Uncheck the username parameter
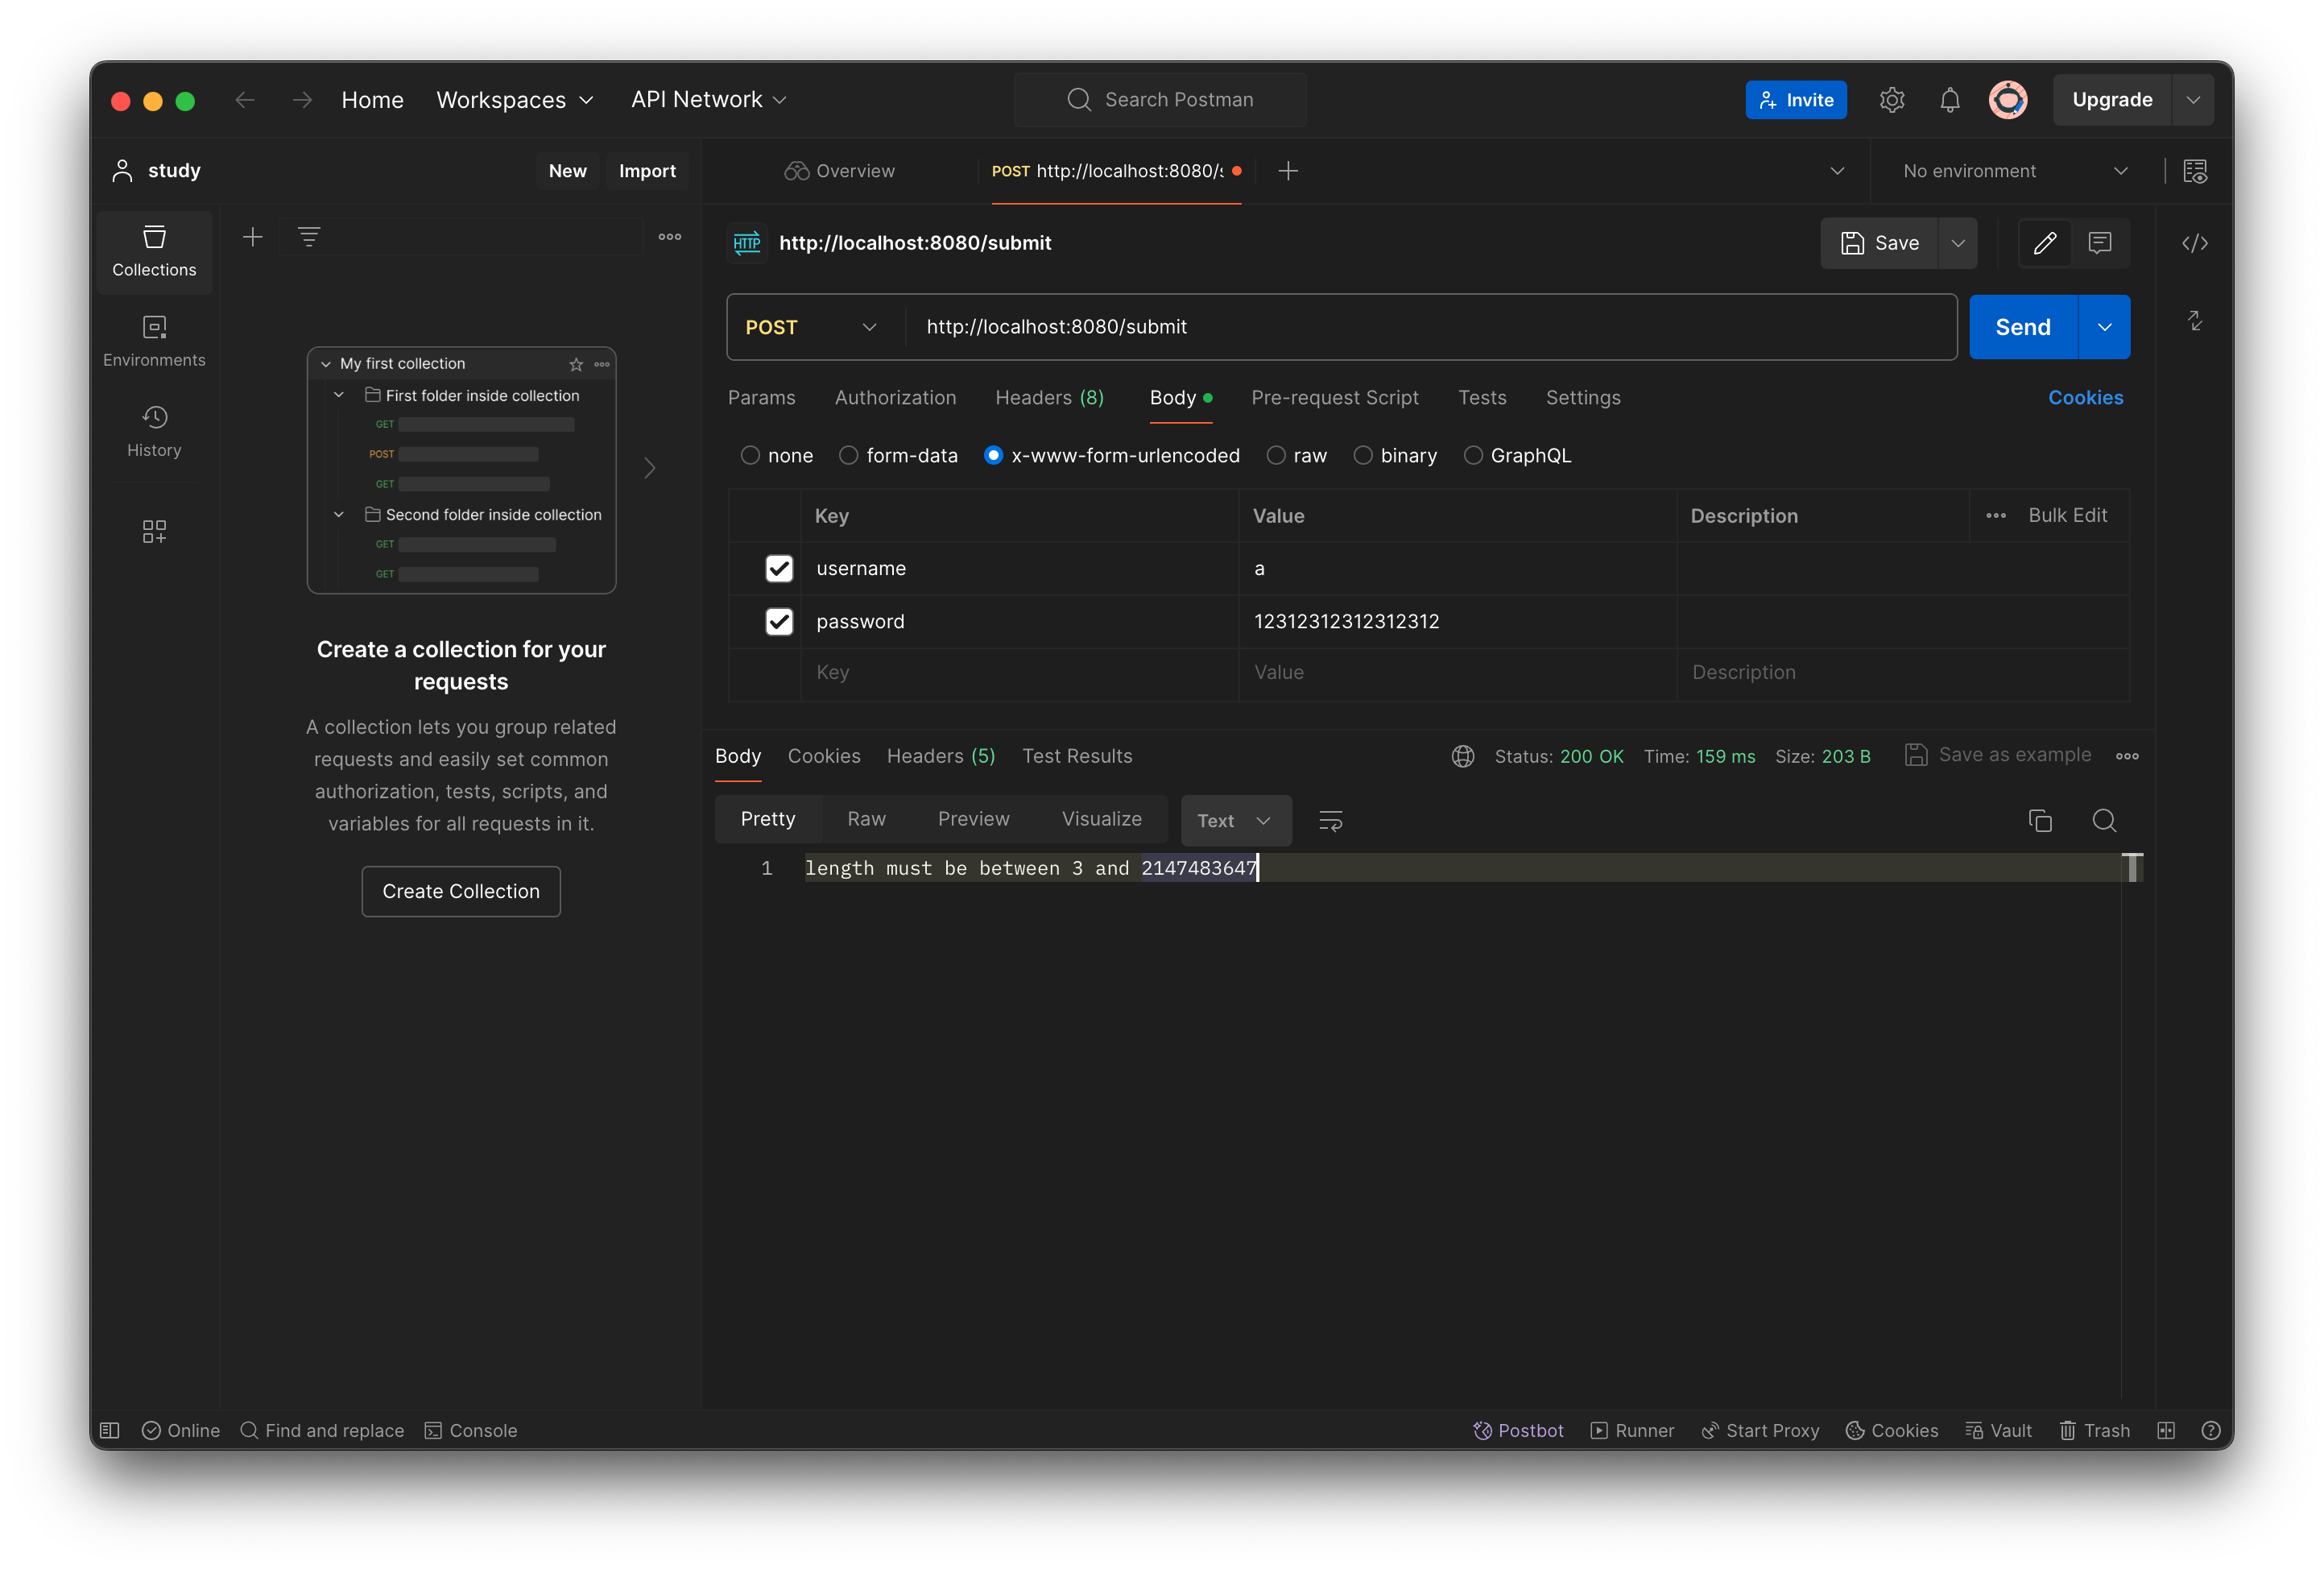This screenshot has width=2324, height=1569. 779,568
